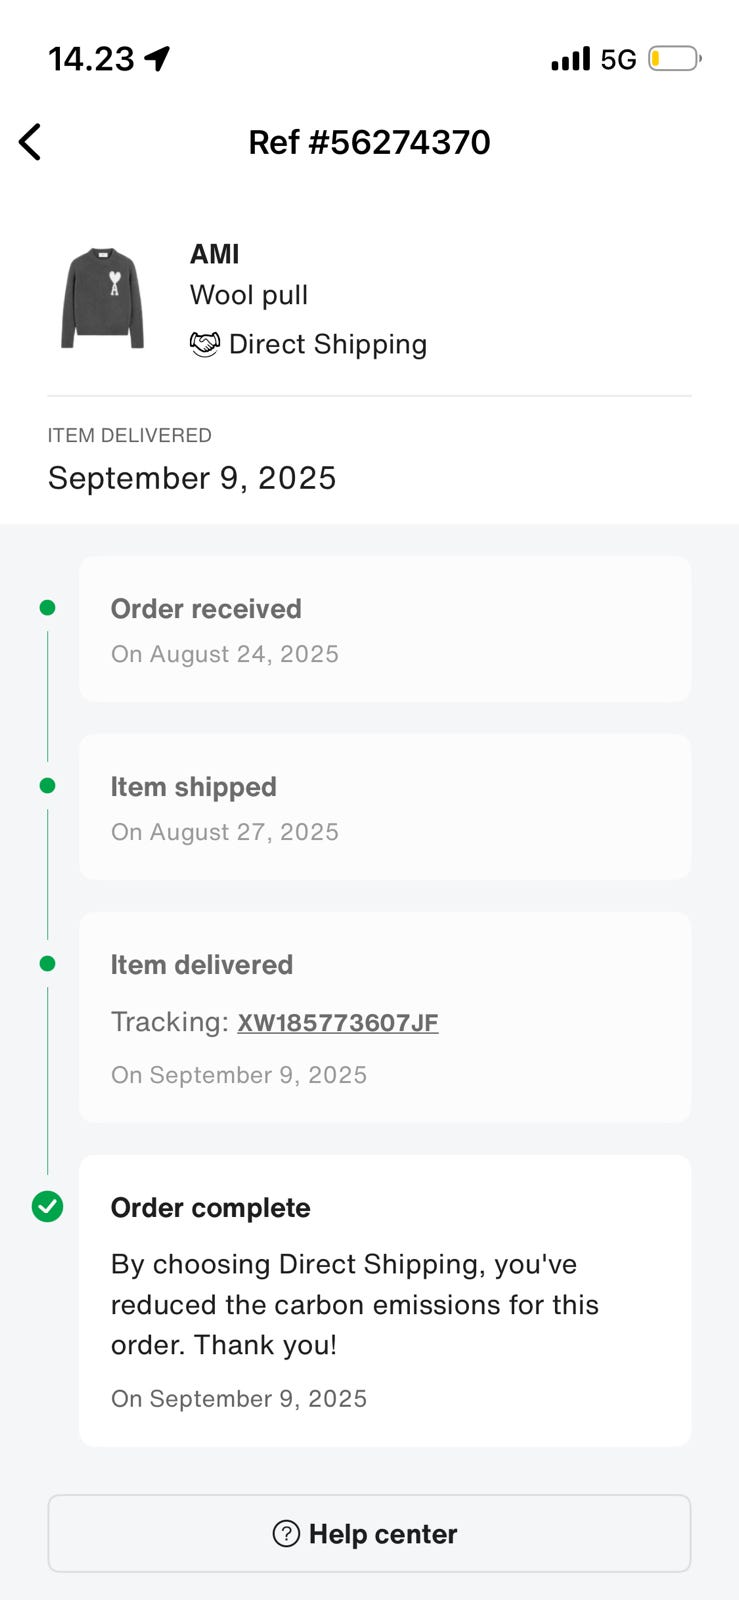The image size is (739, 1600).
Task: Tap the Direct Shipping handshake icon
Action: pyautogui.click(x=205, y=344)
